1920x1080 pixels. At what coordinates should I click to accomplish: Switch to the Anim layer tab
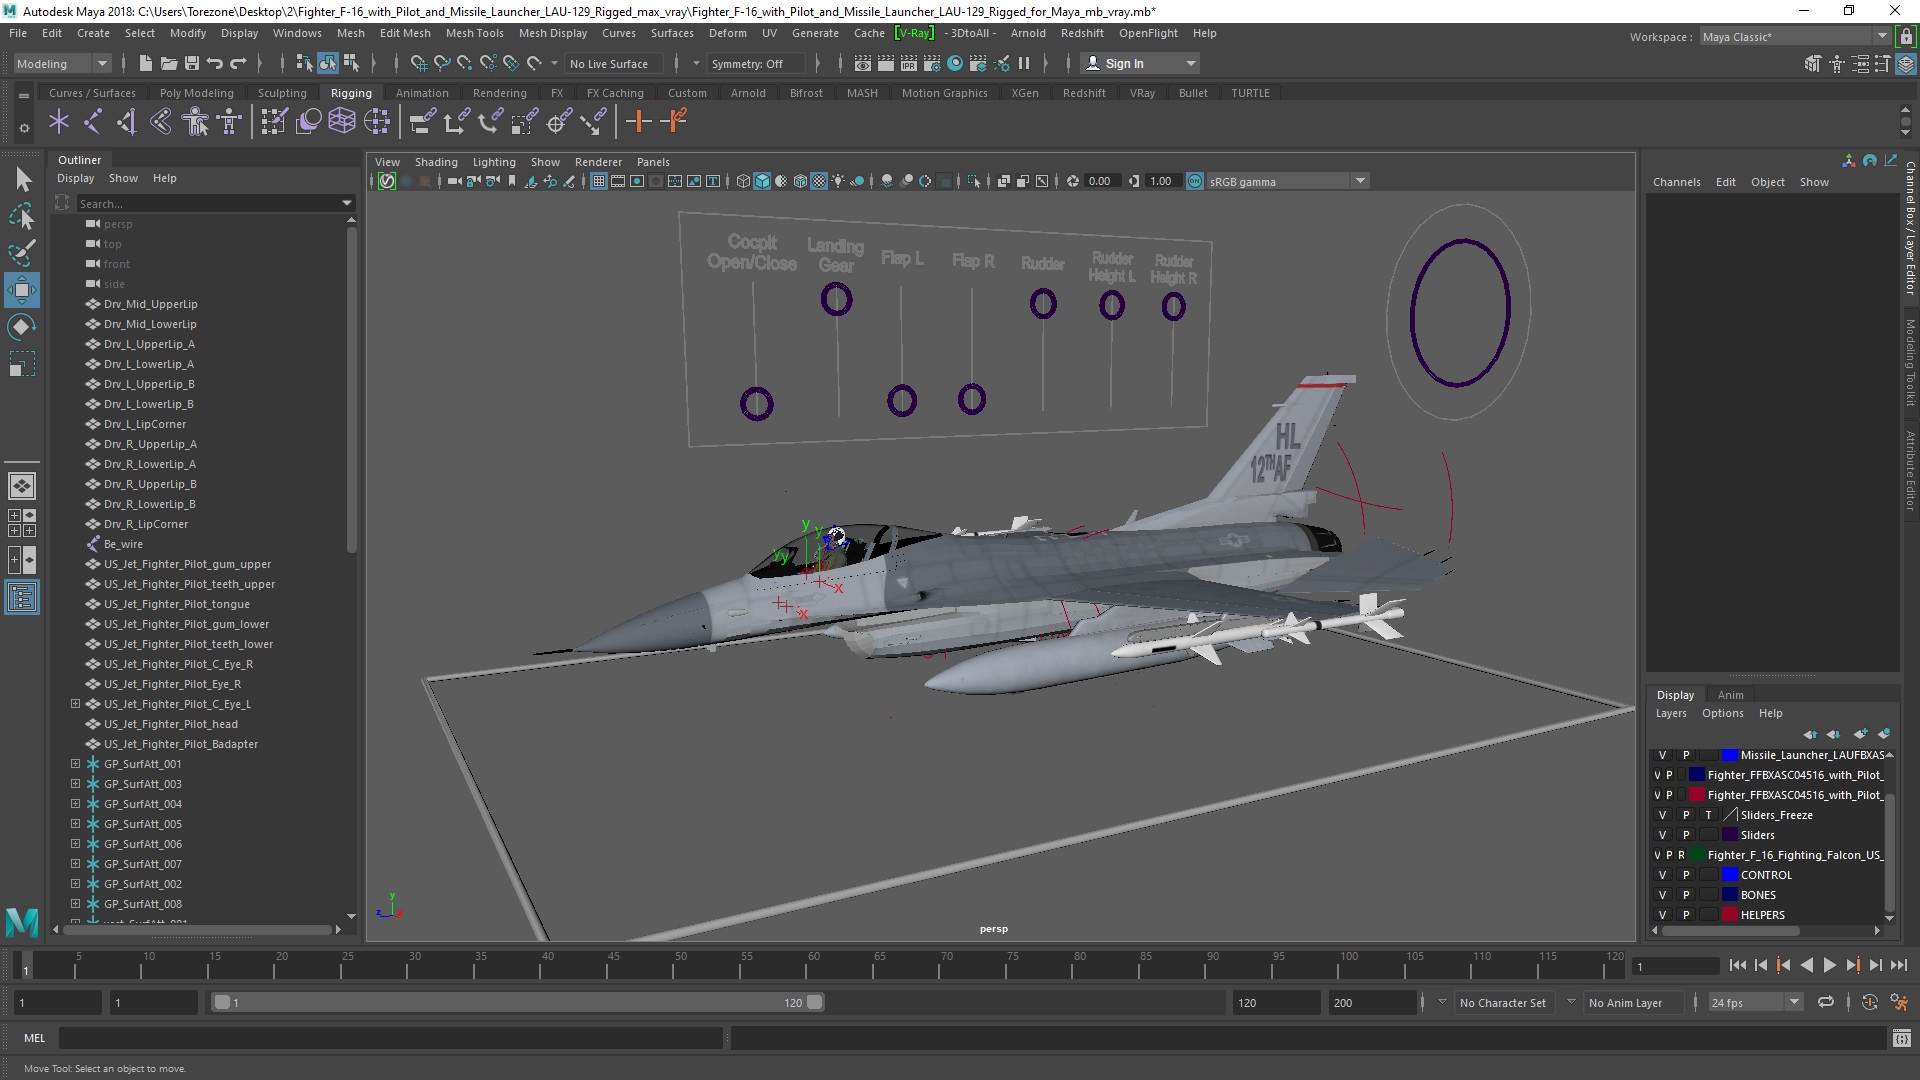(1730, 695)
